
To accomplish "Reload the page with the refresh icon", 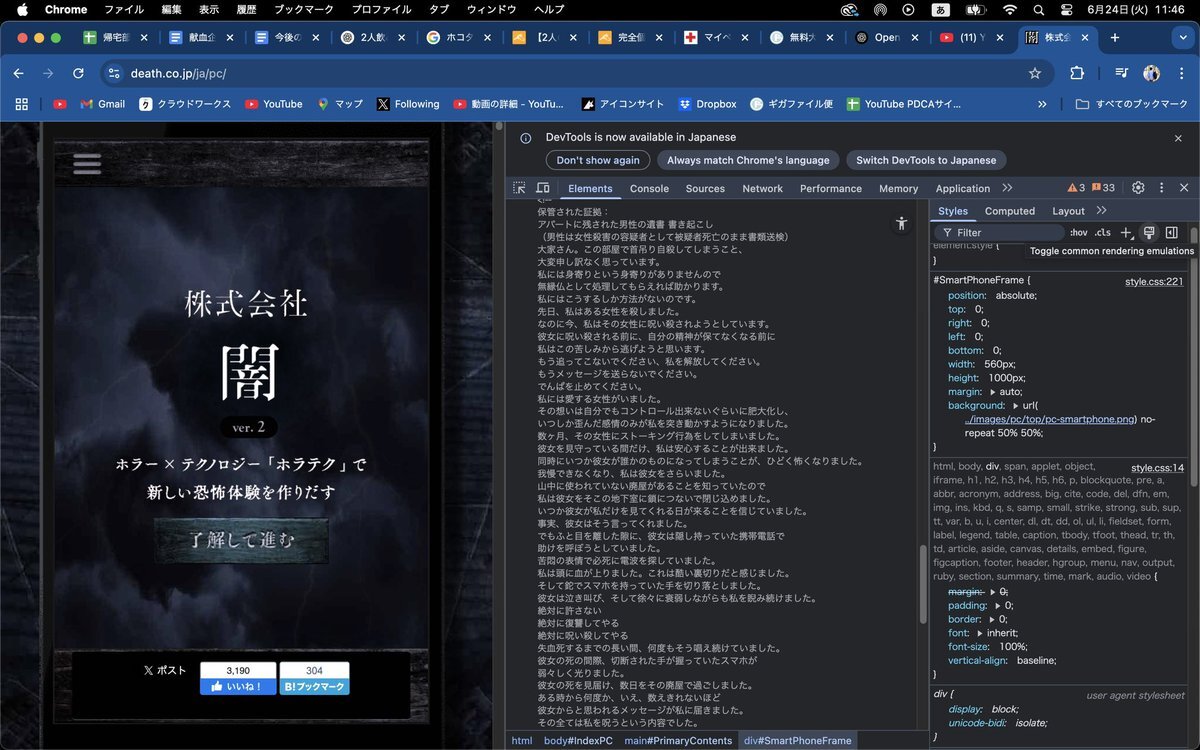I will (78, 73).
